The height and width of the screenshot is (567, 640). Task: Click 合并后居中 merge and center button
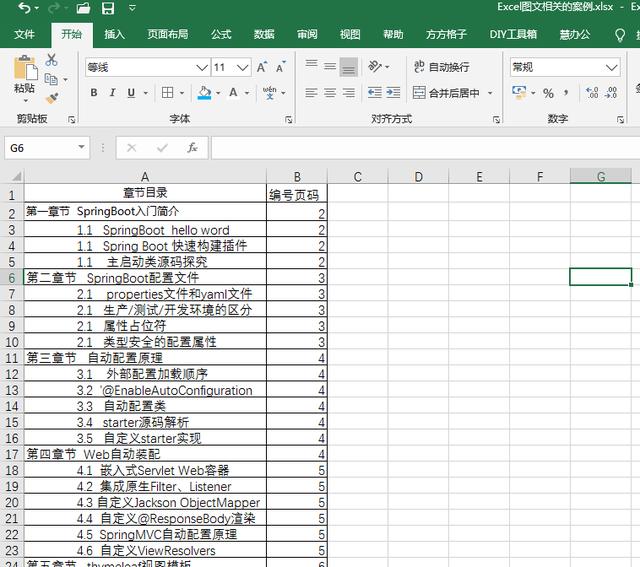coord(446,93)
